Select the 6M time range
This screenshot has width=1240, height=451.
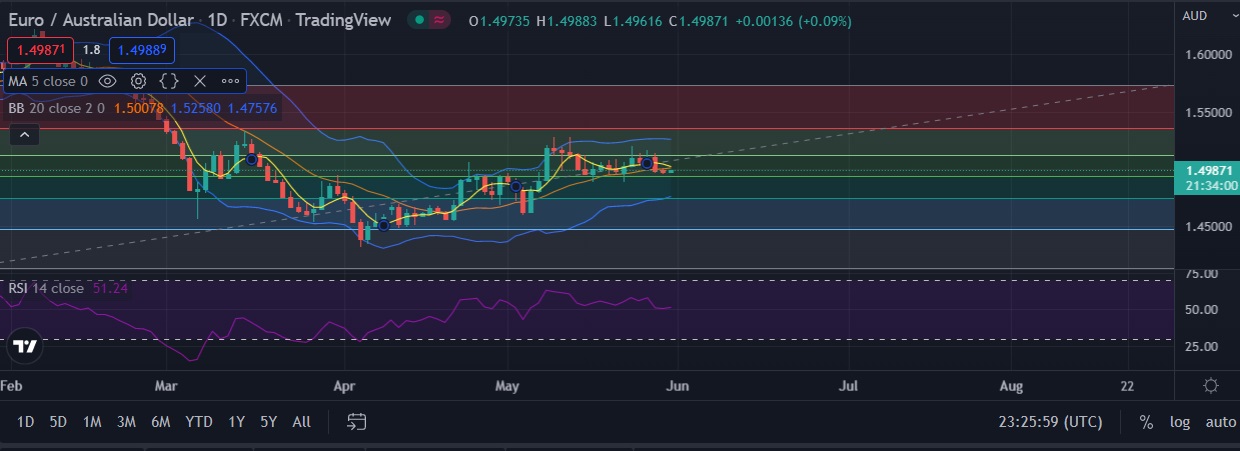tap(160, 422)
